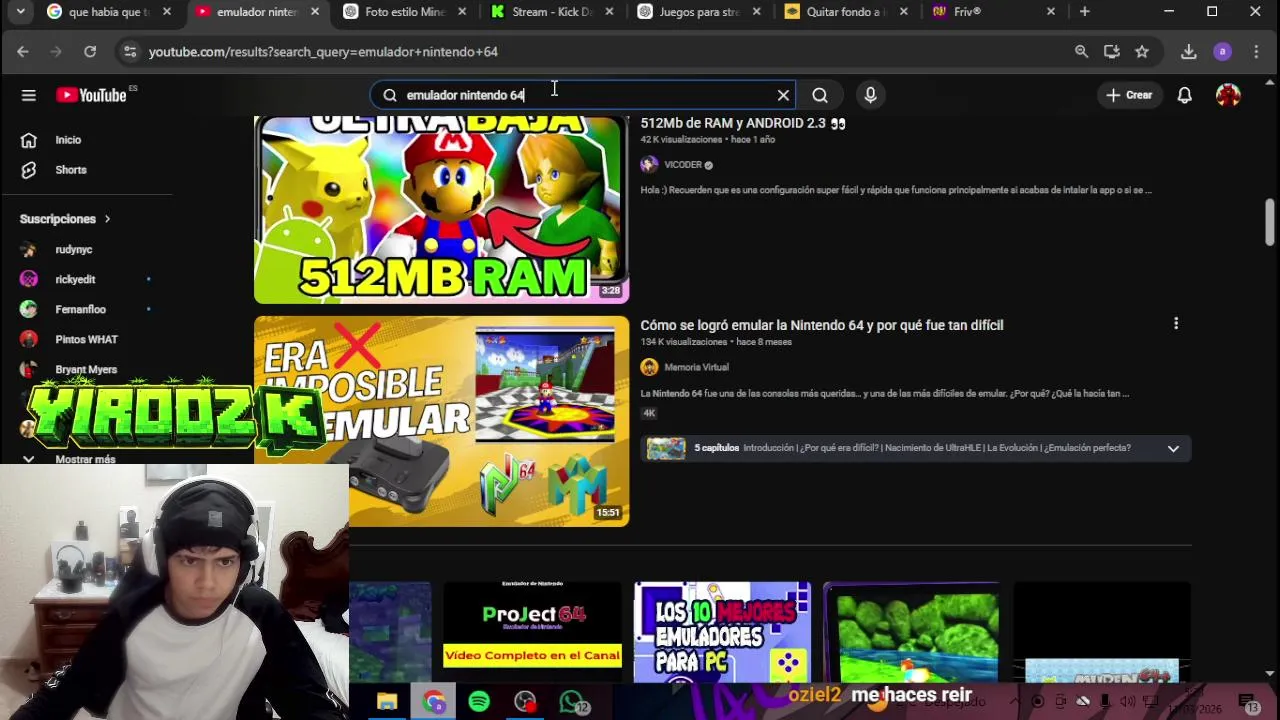Play the 512MB RAM thumbnail video
The width and height of the screenshot is (1280, 720).
[x=441, y=209]
